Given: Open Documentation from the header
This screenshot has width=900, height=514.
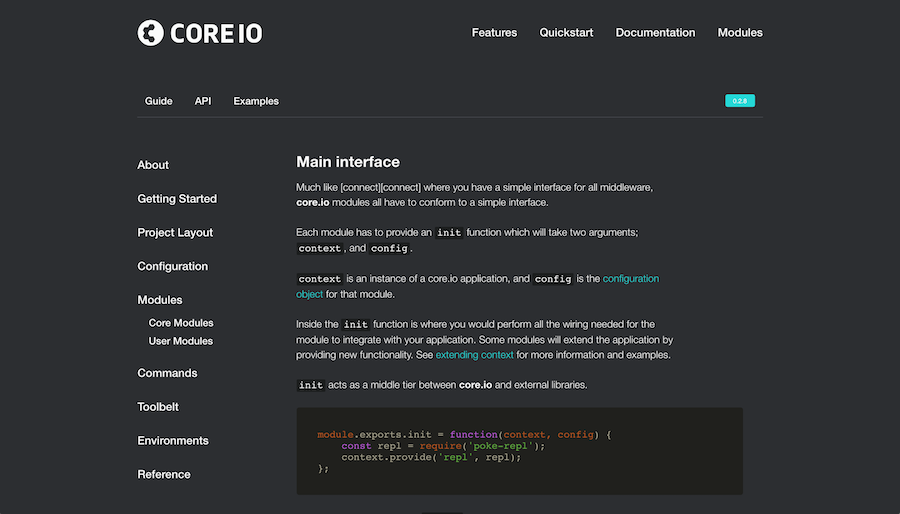Looking at the screenshot, I should [x=655, y=33].
